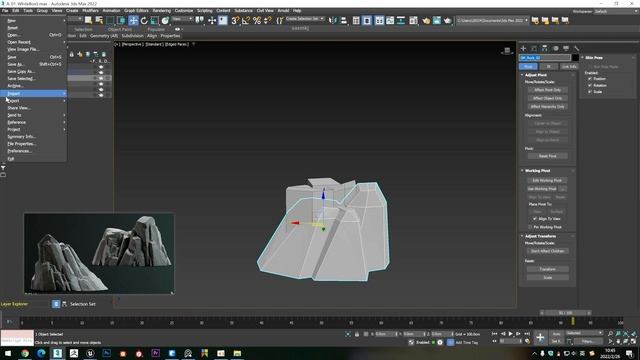Click the Affect Pivot Only button
Screen dimensions: 640x360
point(547,90)
